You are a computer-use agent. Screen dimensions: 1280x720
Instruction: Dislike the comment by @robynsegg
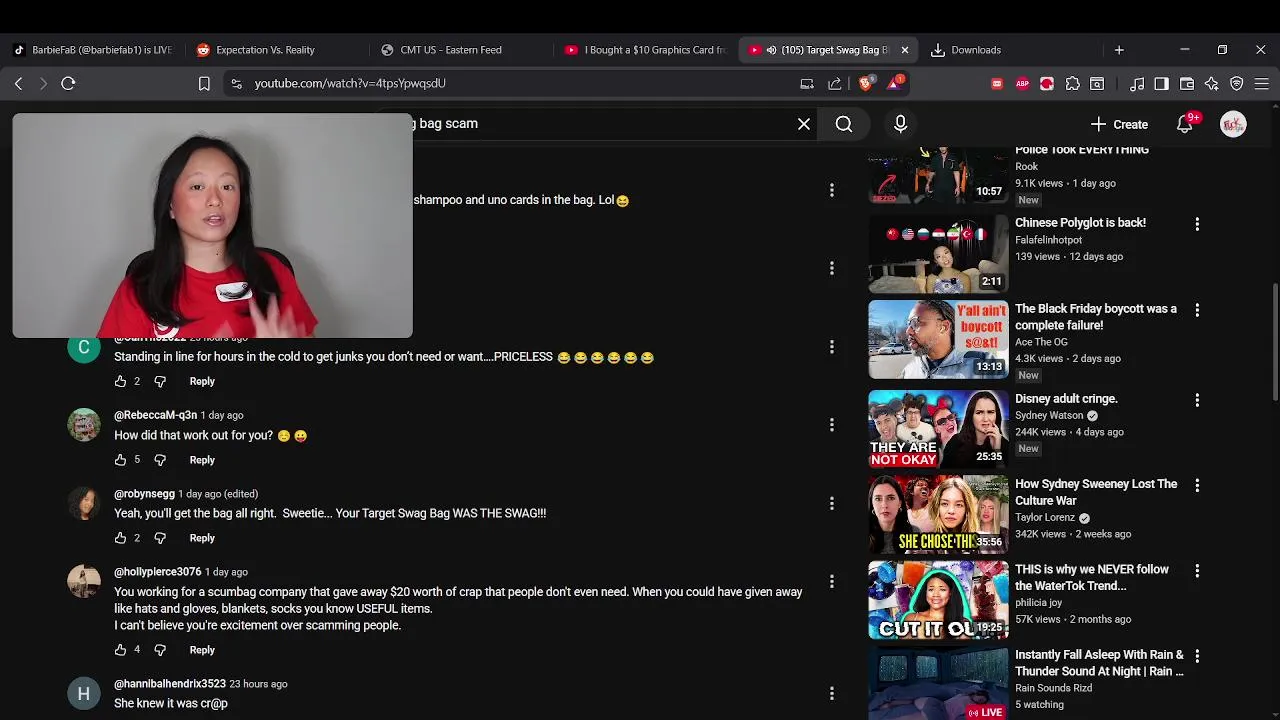[x=160, y=538]
